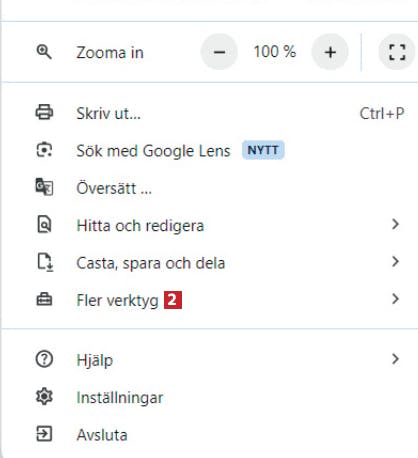Click the exit icon beside Avsluta
The width and height of the screenshot is (418, 458).
(44, 434)
